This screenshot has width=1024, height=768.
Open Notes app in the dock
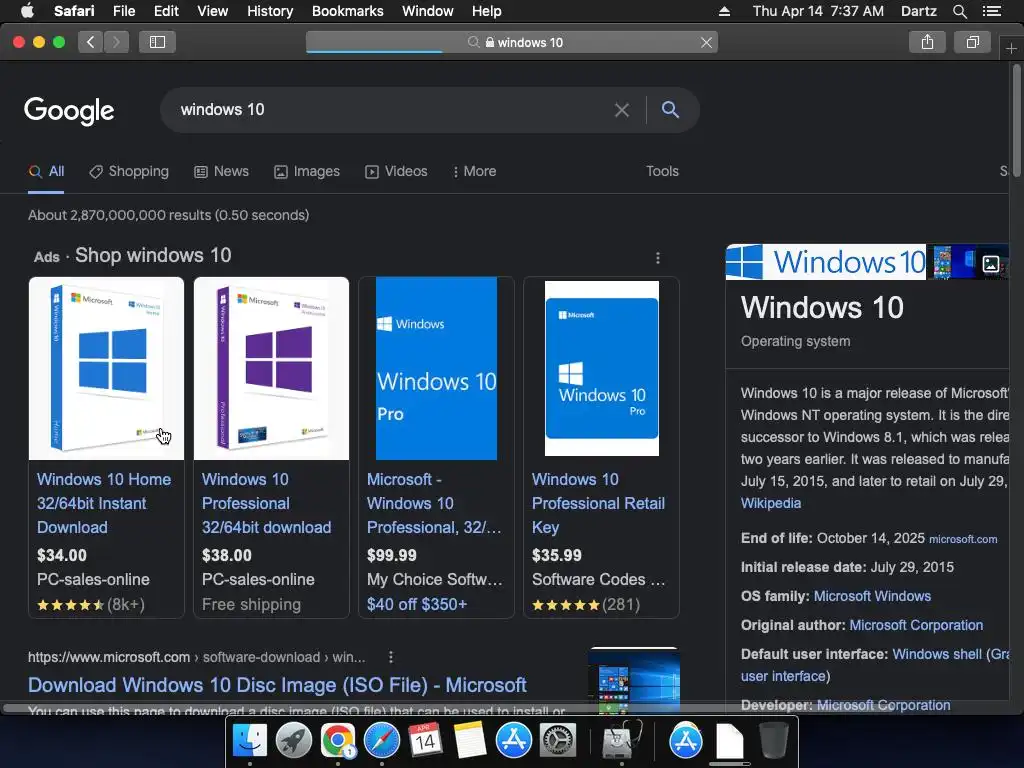tap(470, 741)
